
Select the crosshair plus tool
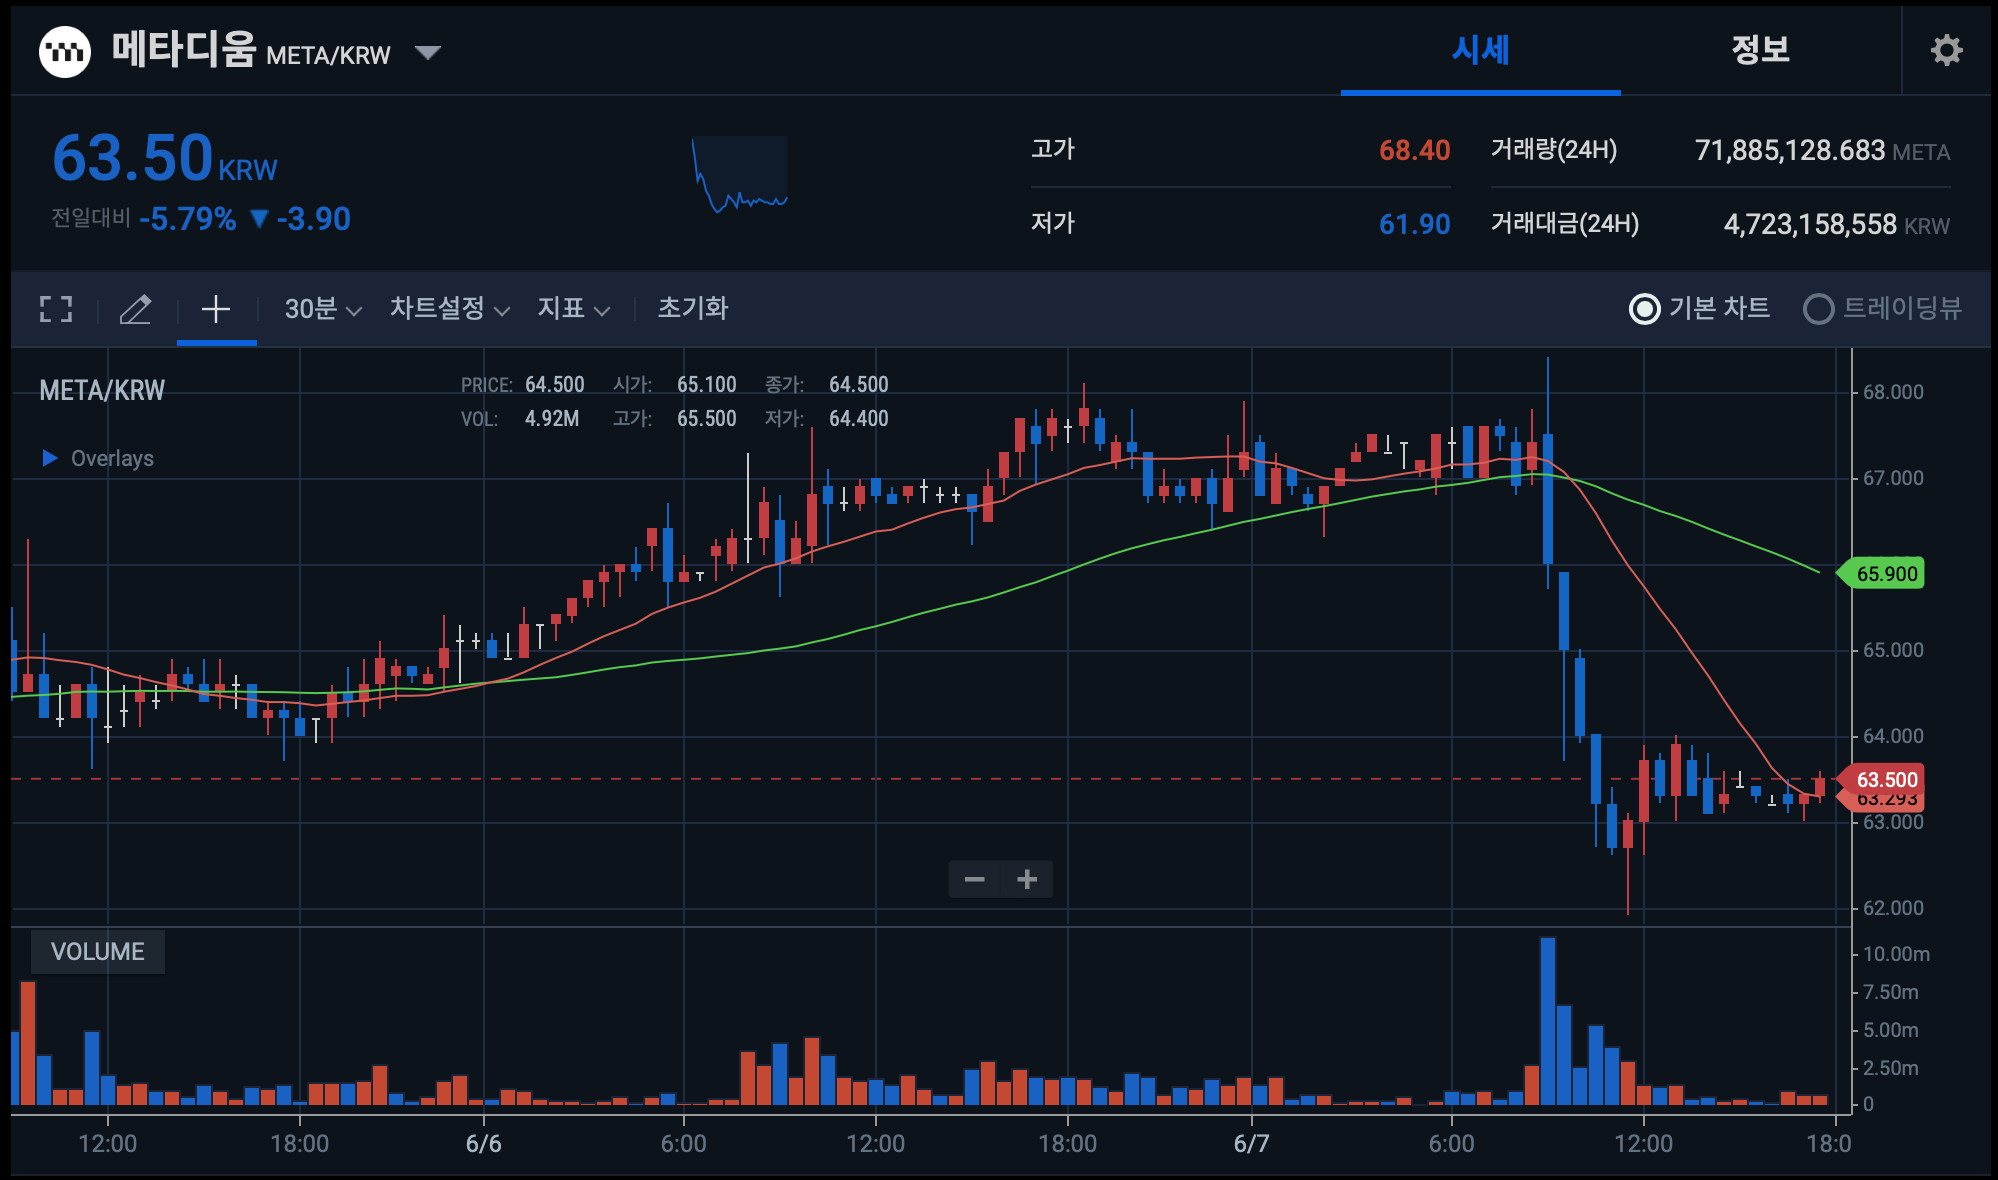tap(216, 309)
